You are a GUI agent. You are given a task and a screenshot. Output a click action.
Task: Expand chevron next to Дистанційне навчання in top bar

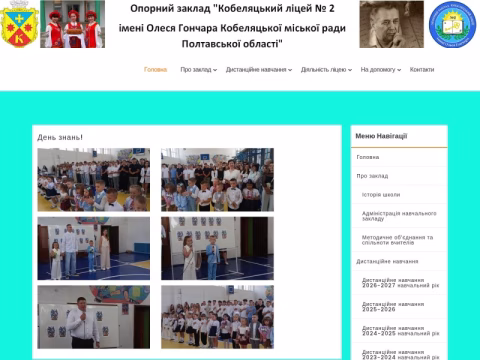click(290, 70)
